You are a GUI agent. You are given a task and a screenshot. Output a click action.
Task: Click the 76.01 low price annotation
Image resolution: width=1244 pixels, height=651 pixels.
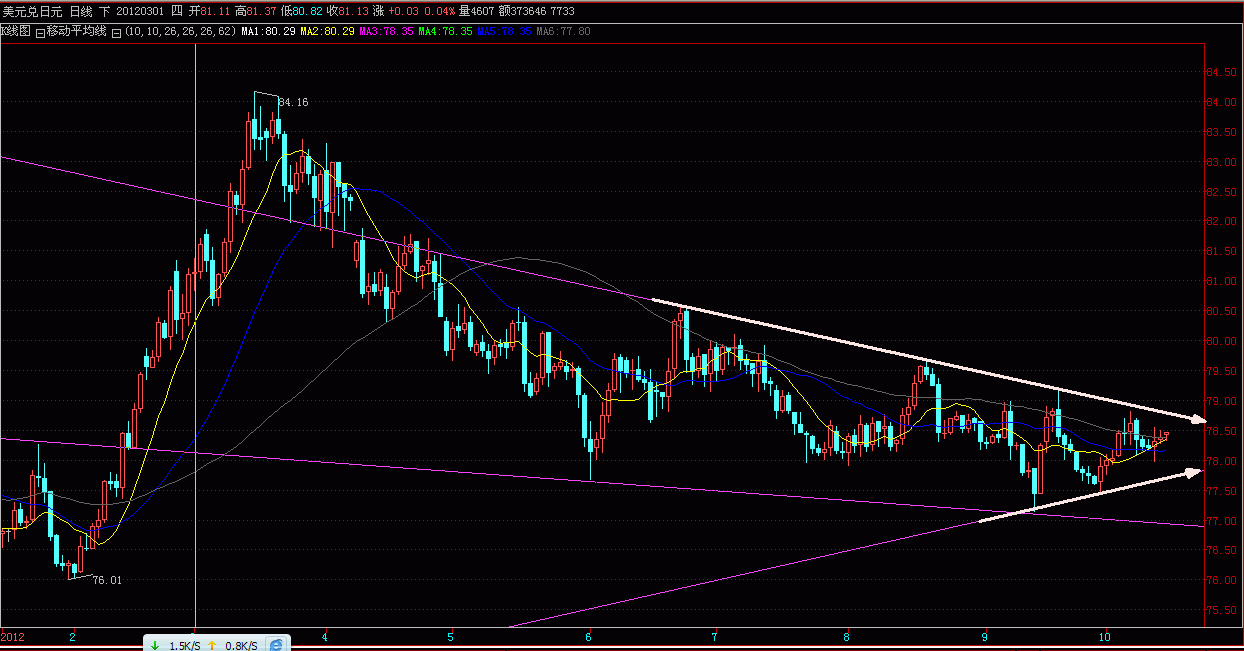(x=106, y=579)
